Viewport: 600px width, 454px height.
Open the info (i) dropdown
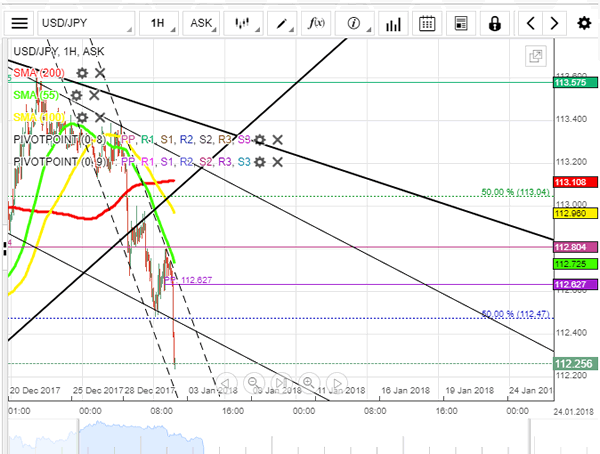(354, 23)
